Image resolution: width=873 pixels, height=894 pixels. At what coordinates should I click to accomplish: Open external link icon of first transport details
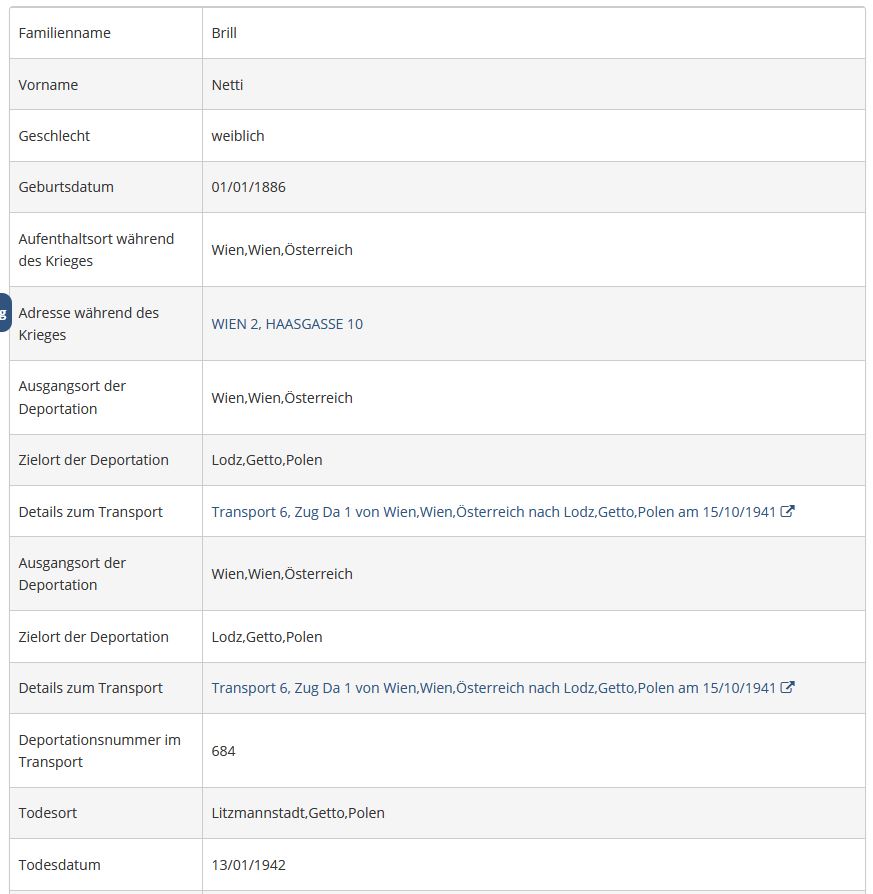(788, 511)
